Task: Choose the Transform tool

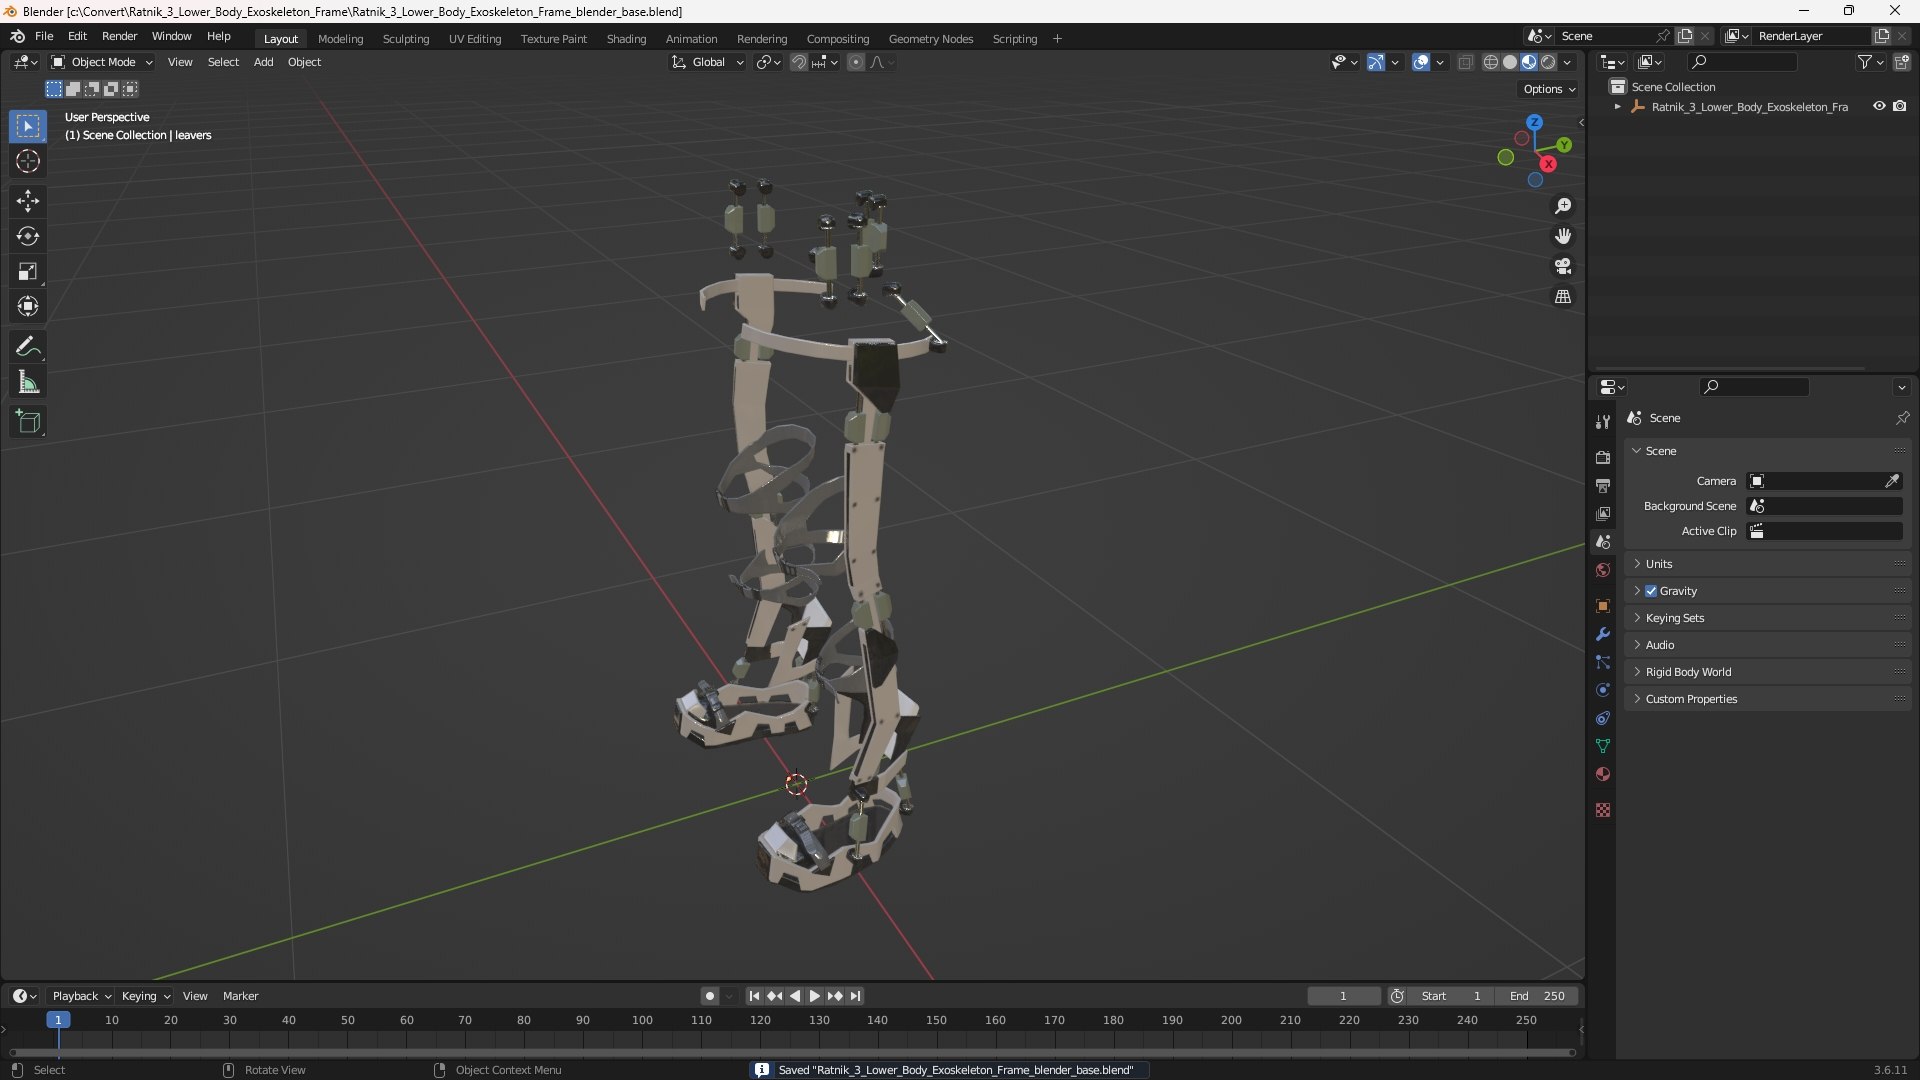Action: coord(28,306)
